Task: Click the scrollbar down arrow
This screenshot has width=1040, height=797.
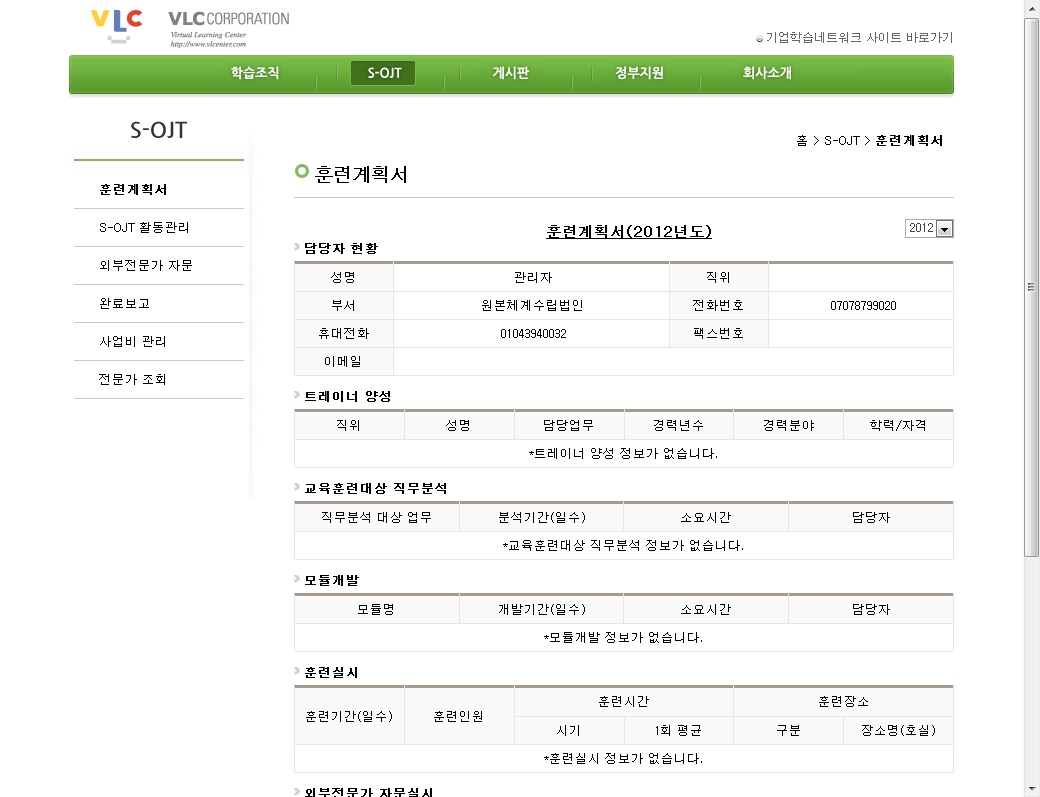Action: [1031, 790]
